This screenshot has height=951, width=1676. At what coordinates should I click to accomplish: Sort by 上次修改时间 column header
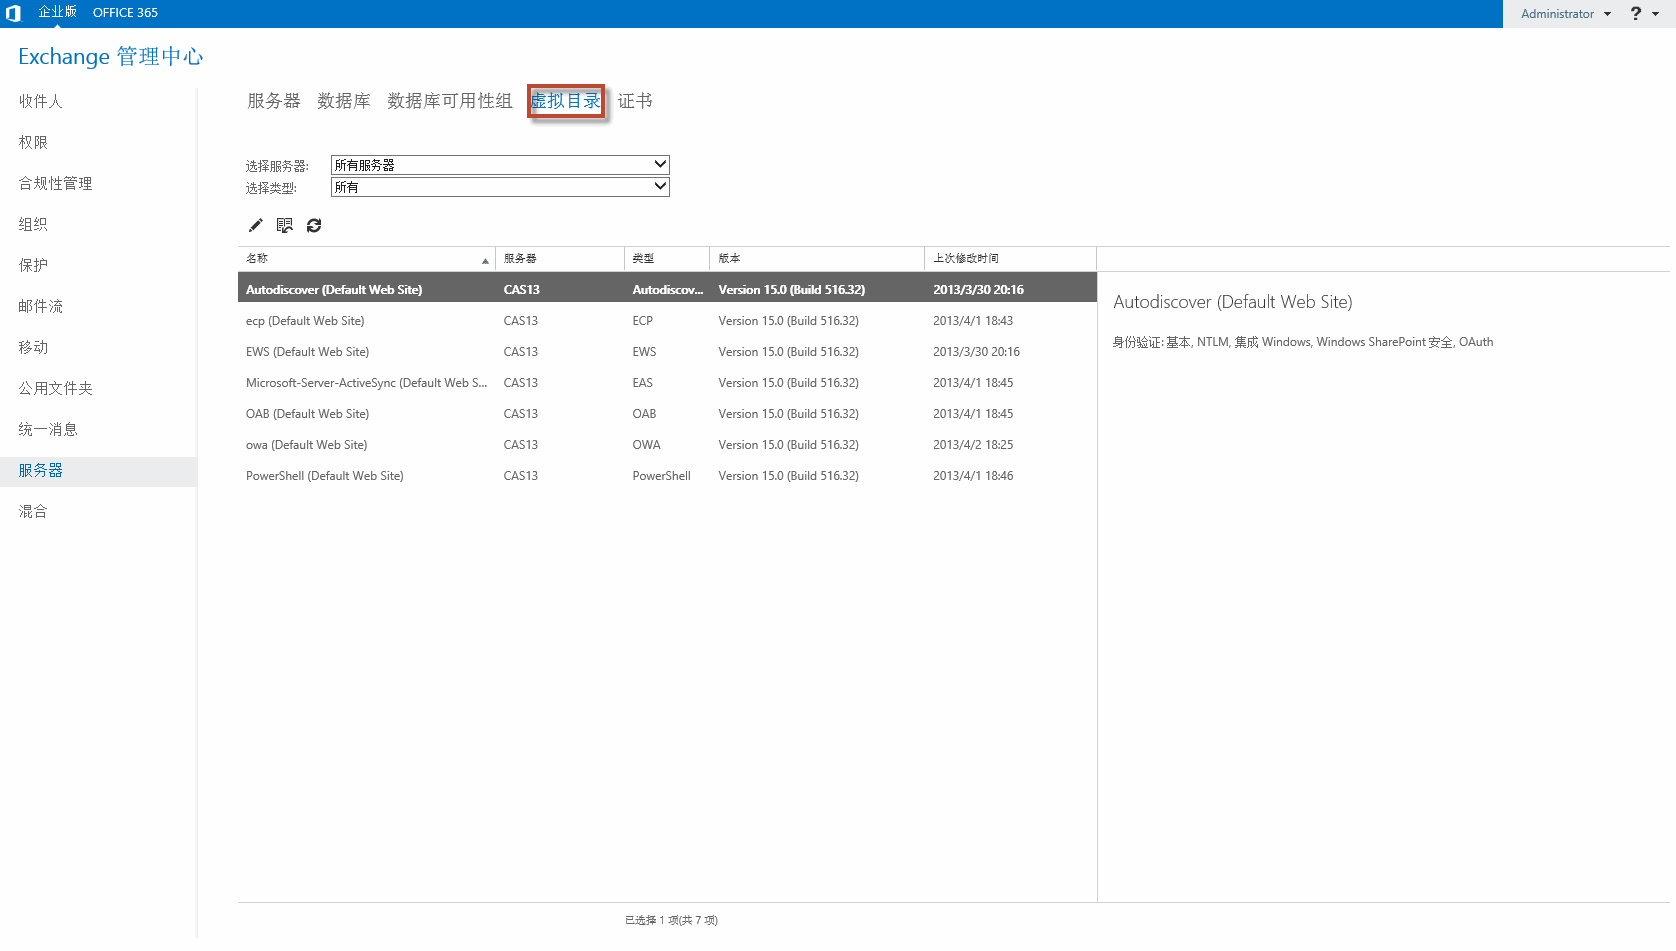pos(966,259)
